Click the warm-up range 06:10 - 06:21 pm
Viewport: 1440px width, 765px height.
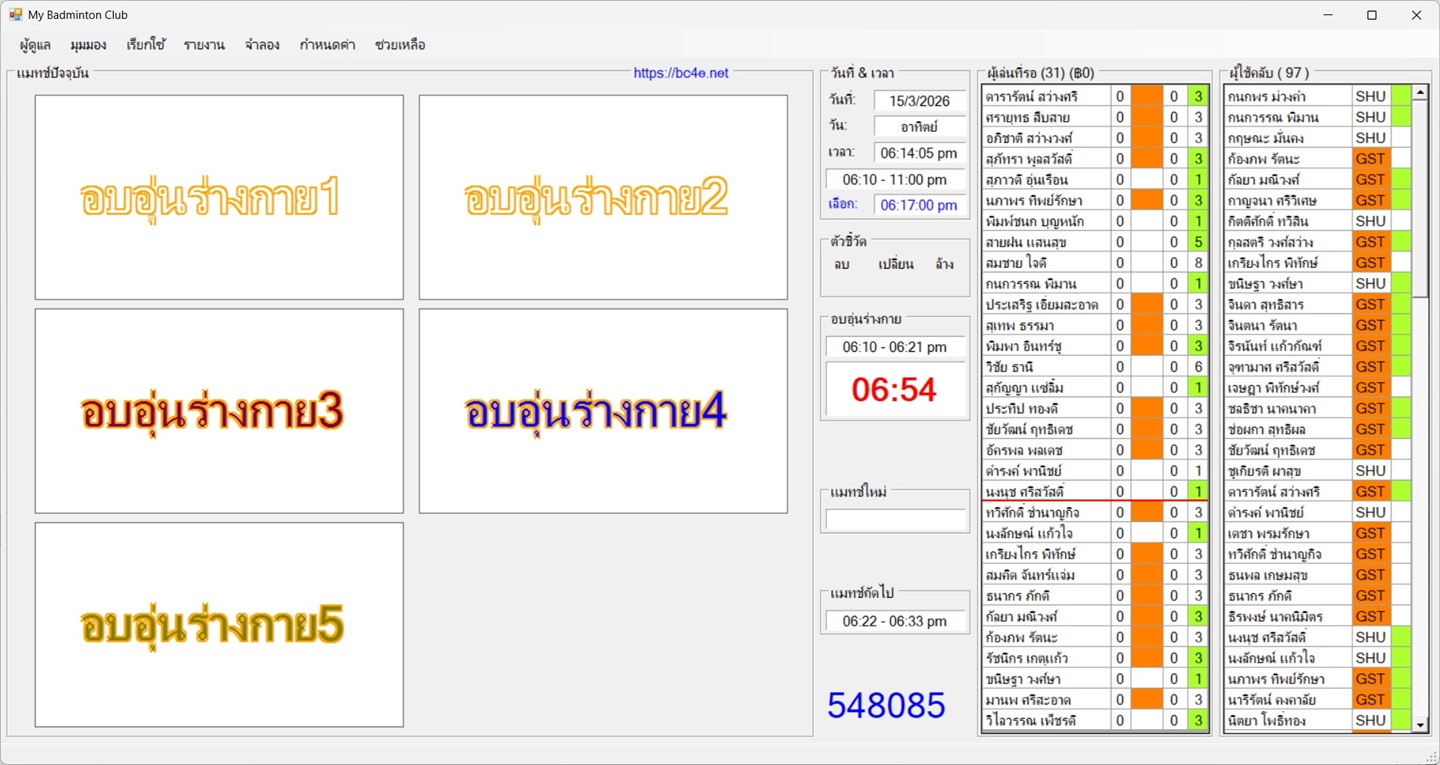pos(895,347)
